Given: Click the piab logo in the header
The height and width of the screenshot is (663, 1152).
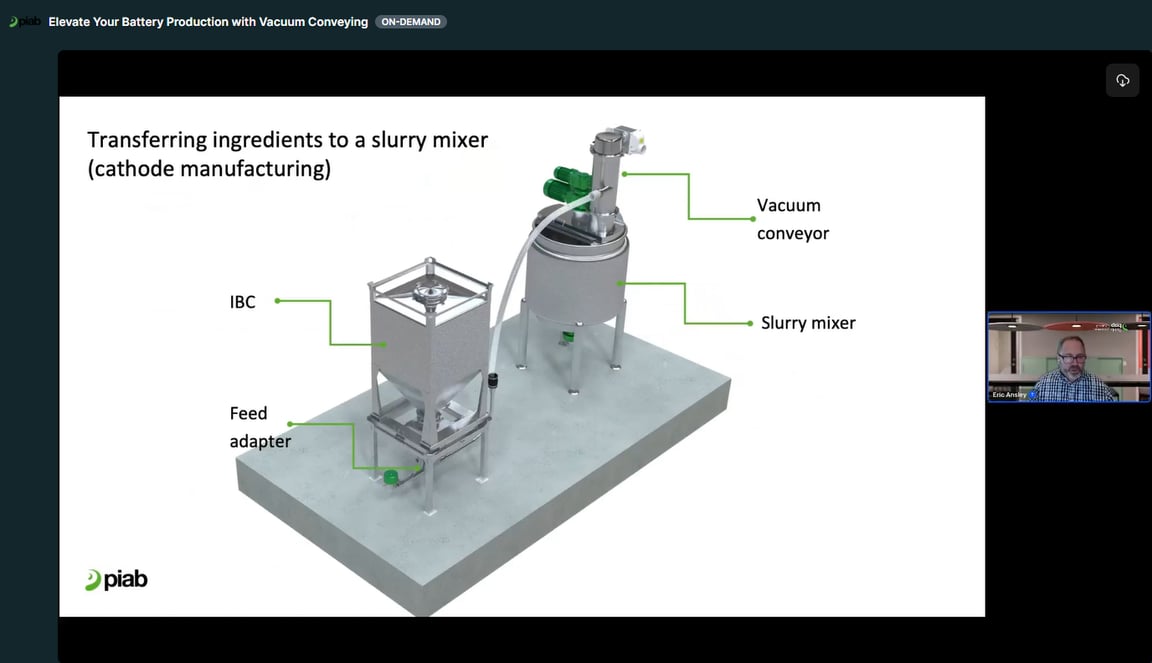Looking at the screenshot, I should (25, 22).
